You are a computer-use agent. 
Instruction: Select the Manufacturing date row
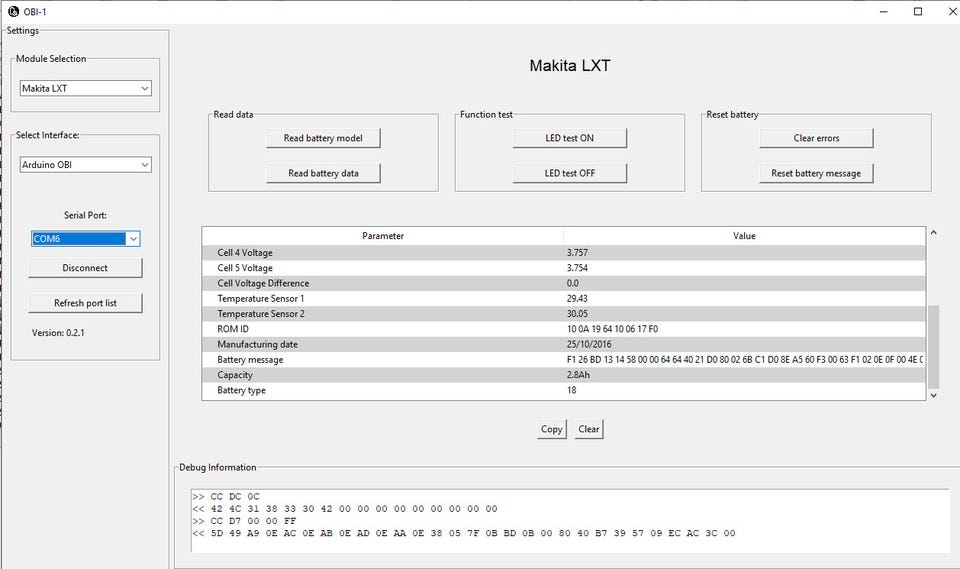(563, 344)
